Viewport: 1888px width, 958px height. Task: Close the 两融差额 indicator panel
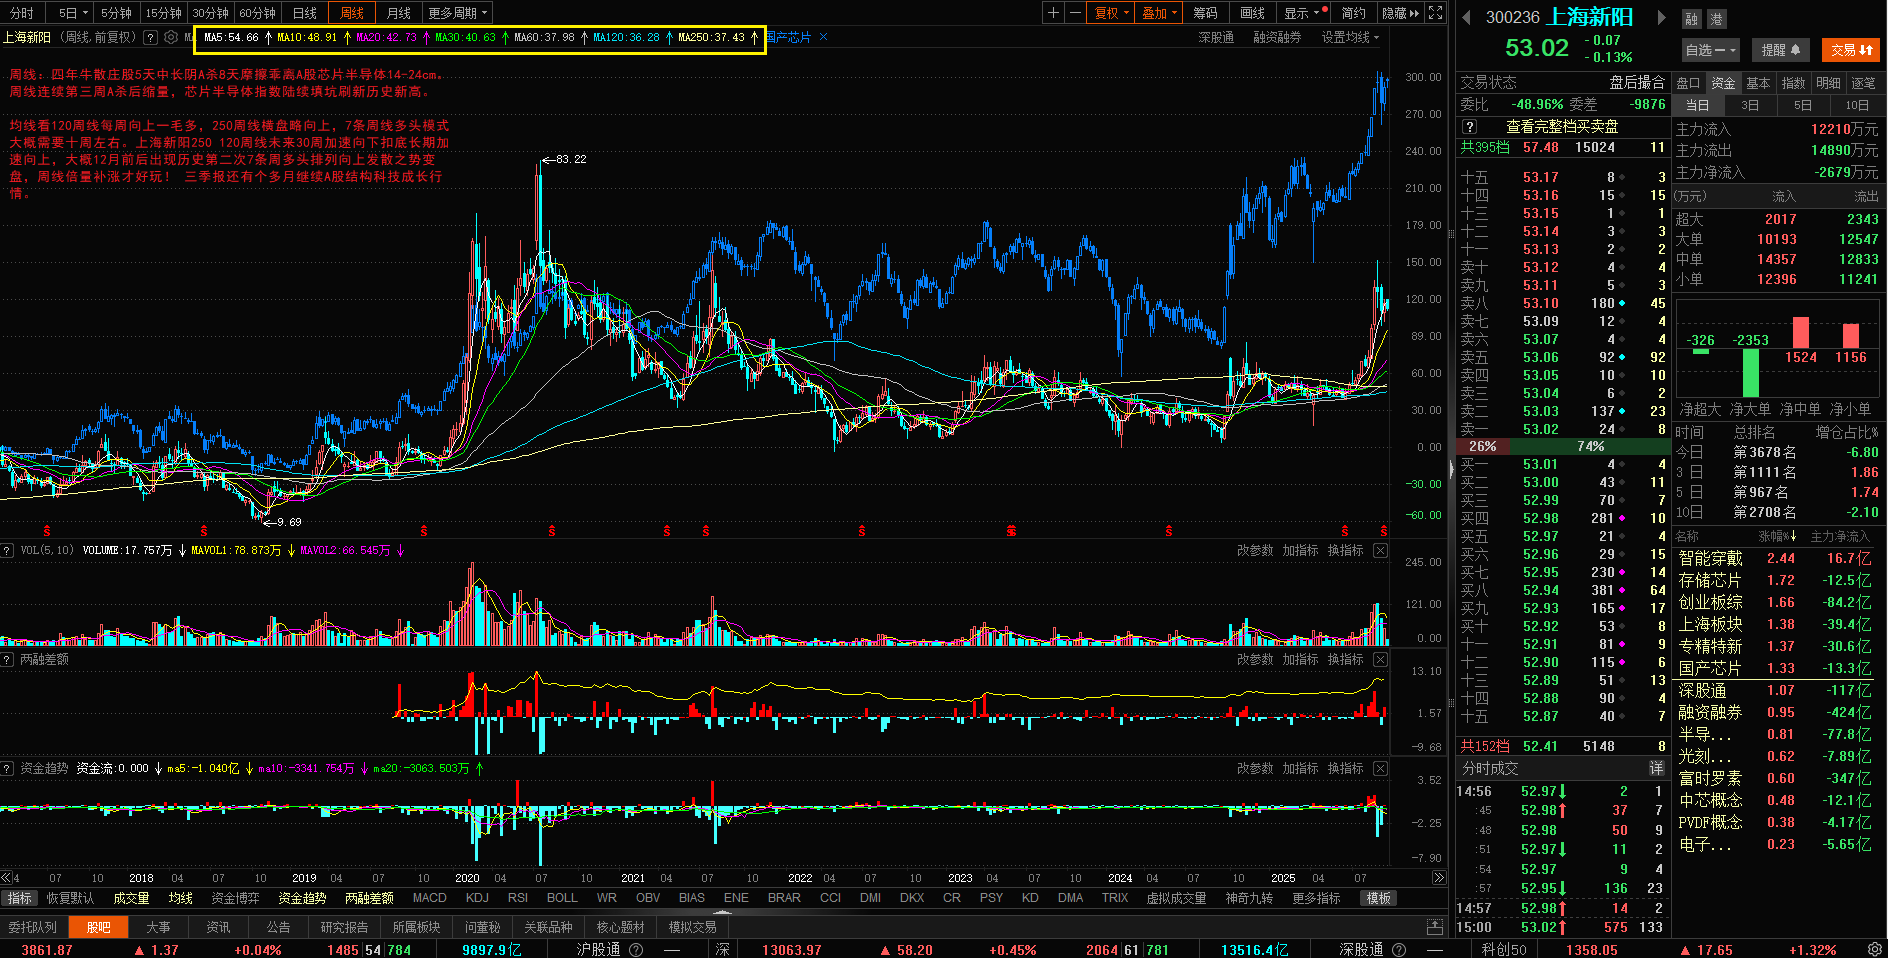click(1380, 659)
